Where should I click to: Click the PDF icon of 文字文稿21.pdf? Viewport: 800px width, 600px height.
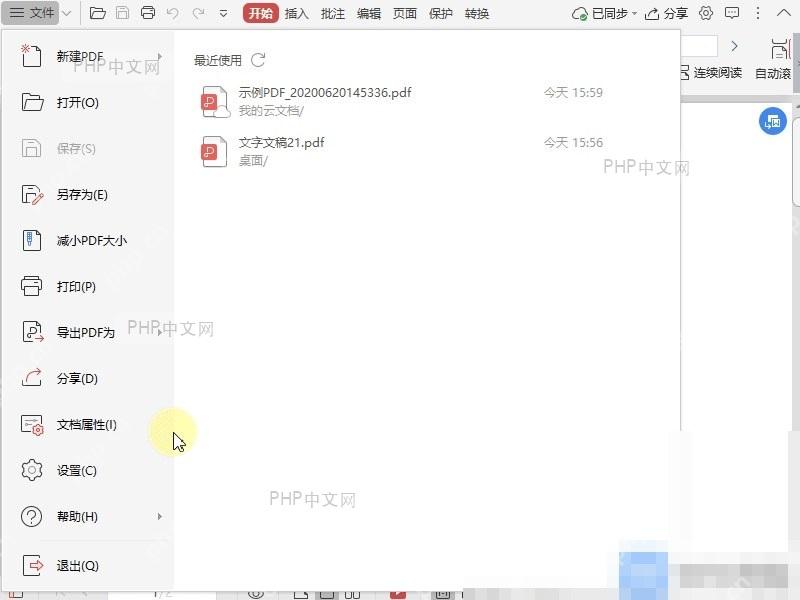pos(214,152)
